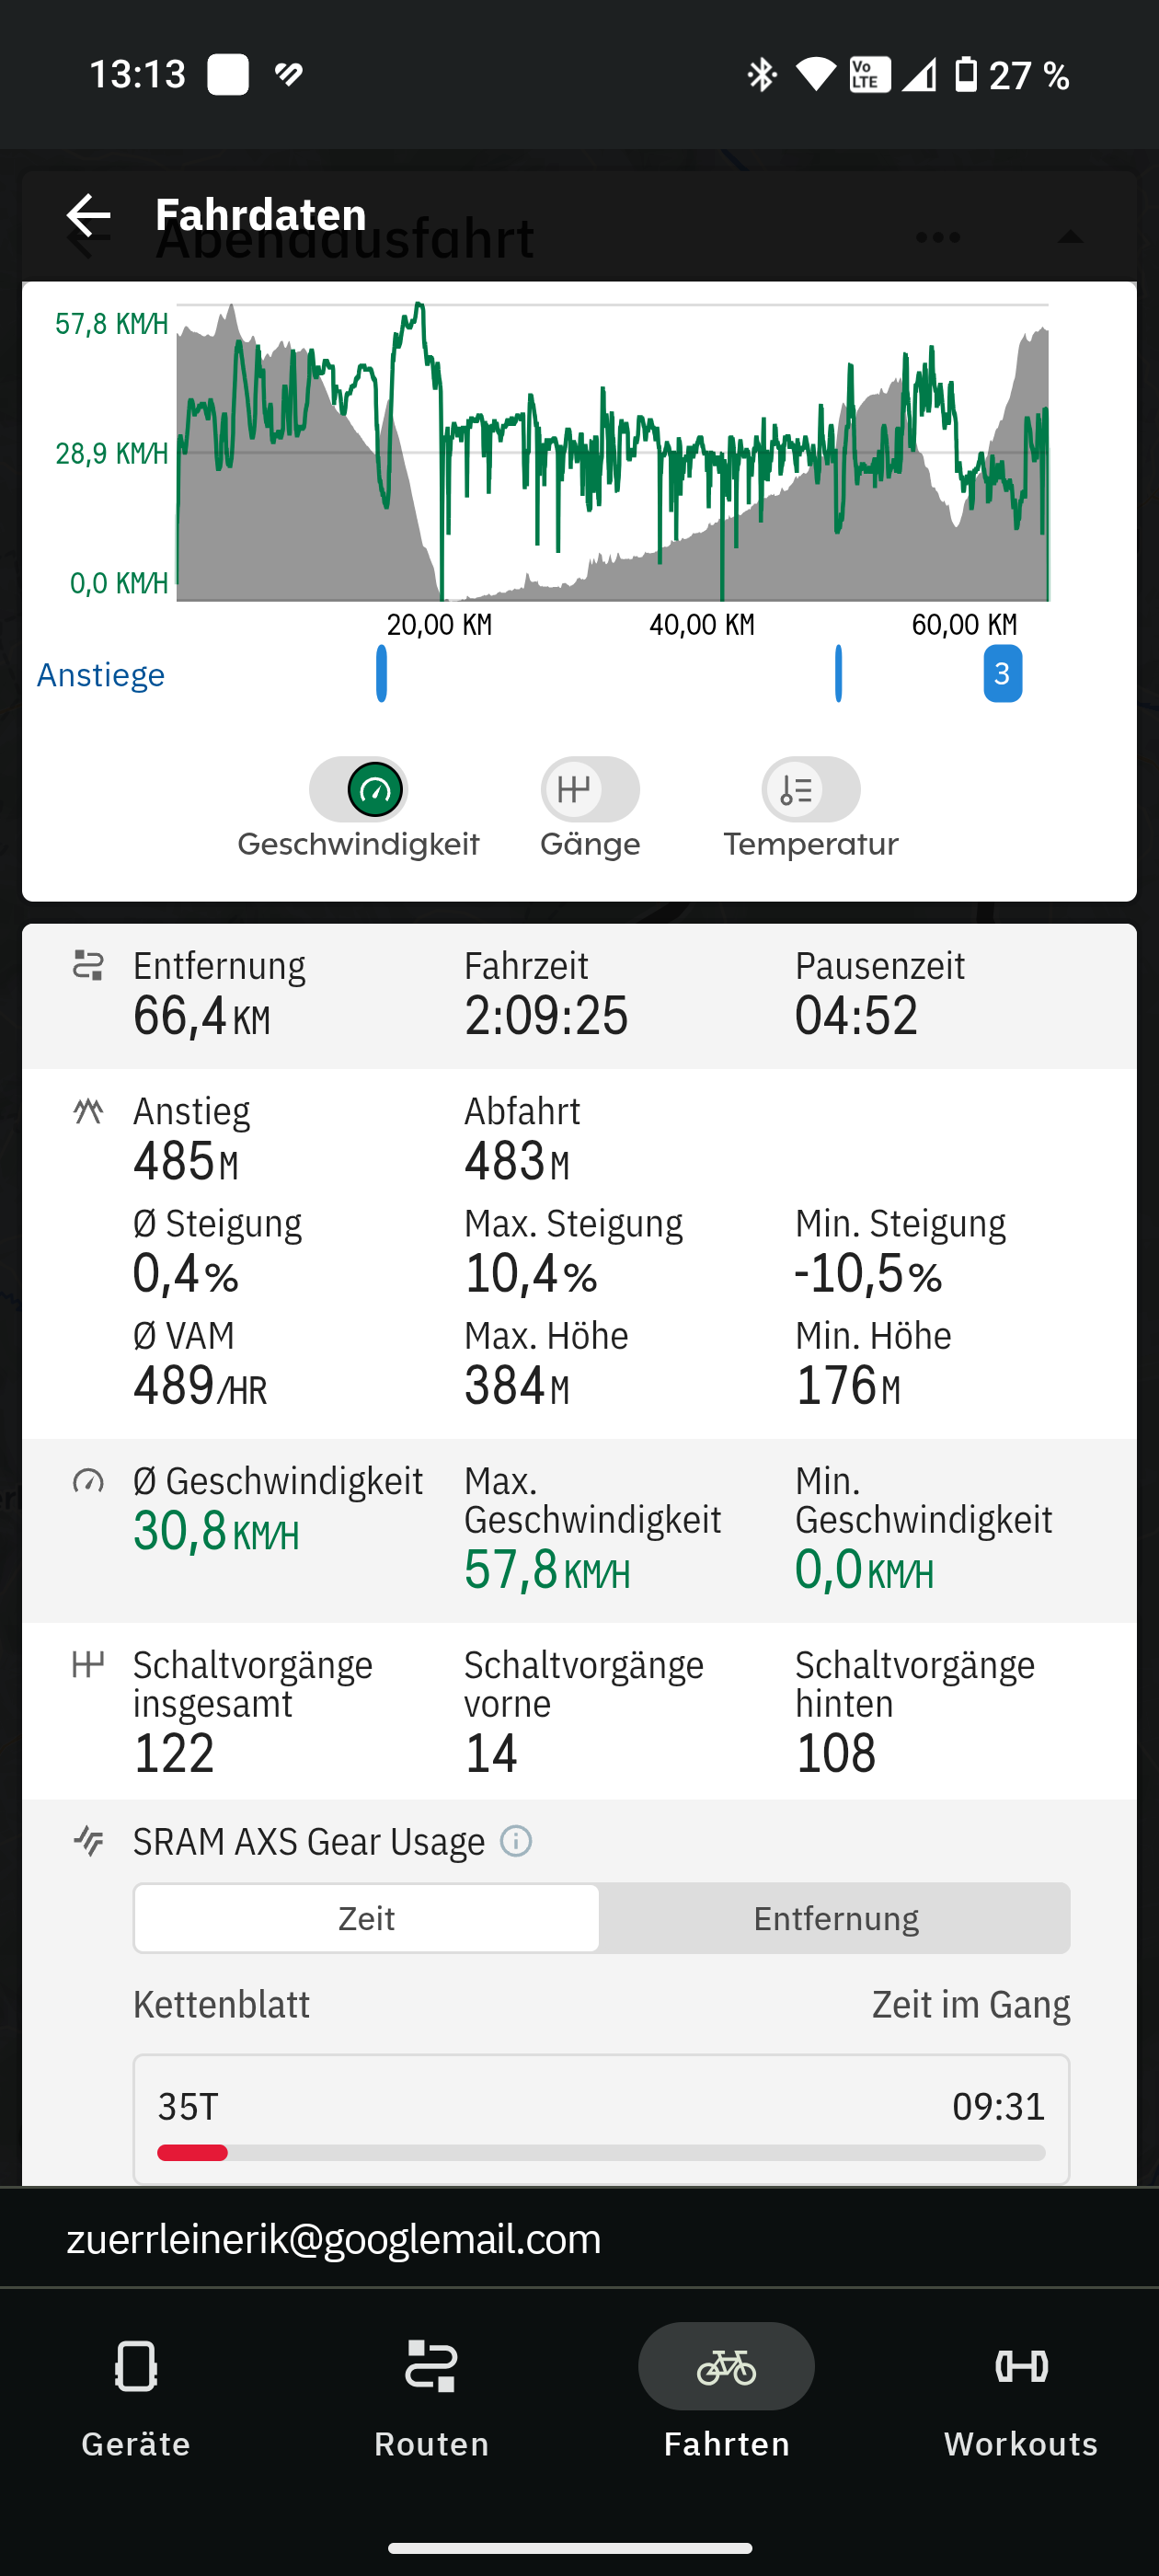
Task: Tap the SRAM AXS Gear Usage info icon
Action: coord(516,1841)
